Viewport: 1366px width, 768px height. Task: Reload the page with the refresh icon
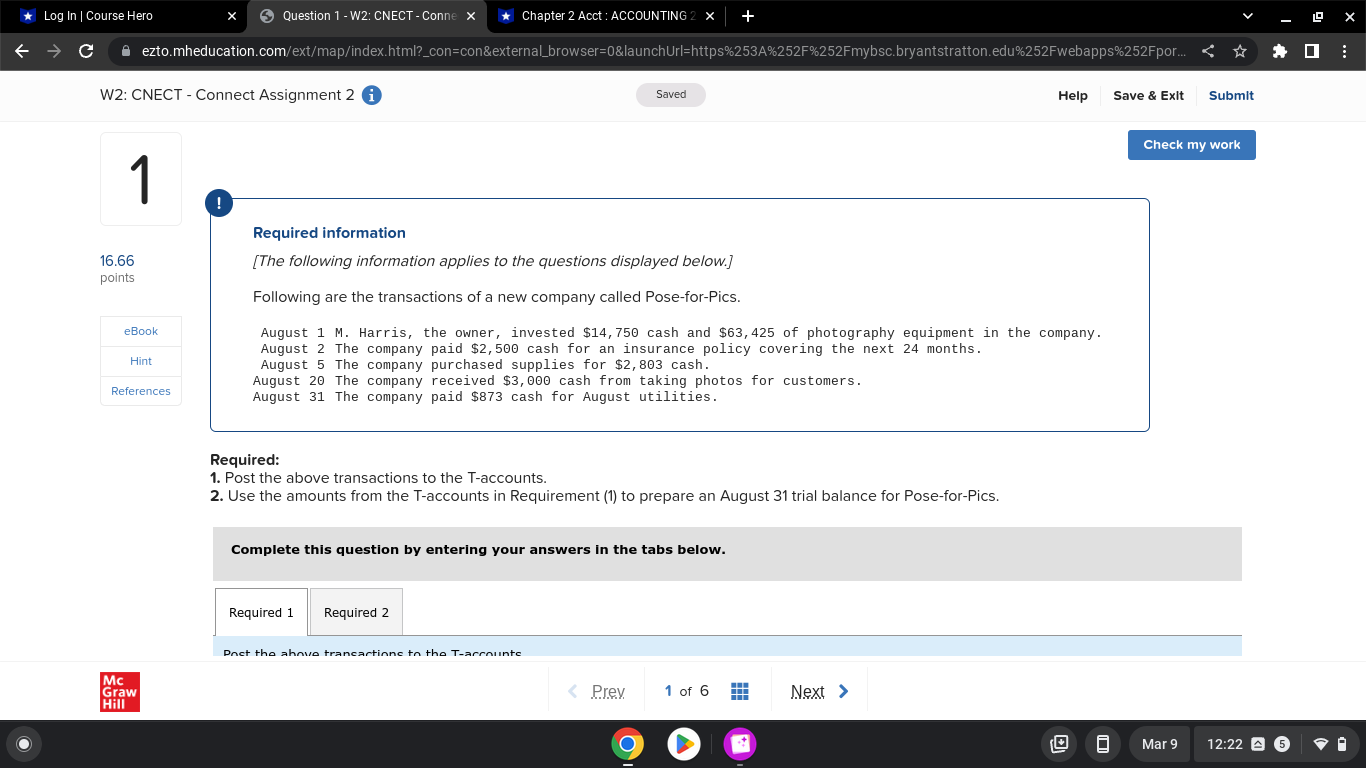pyautogui.click(x=86, y=51)
